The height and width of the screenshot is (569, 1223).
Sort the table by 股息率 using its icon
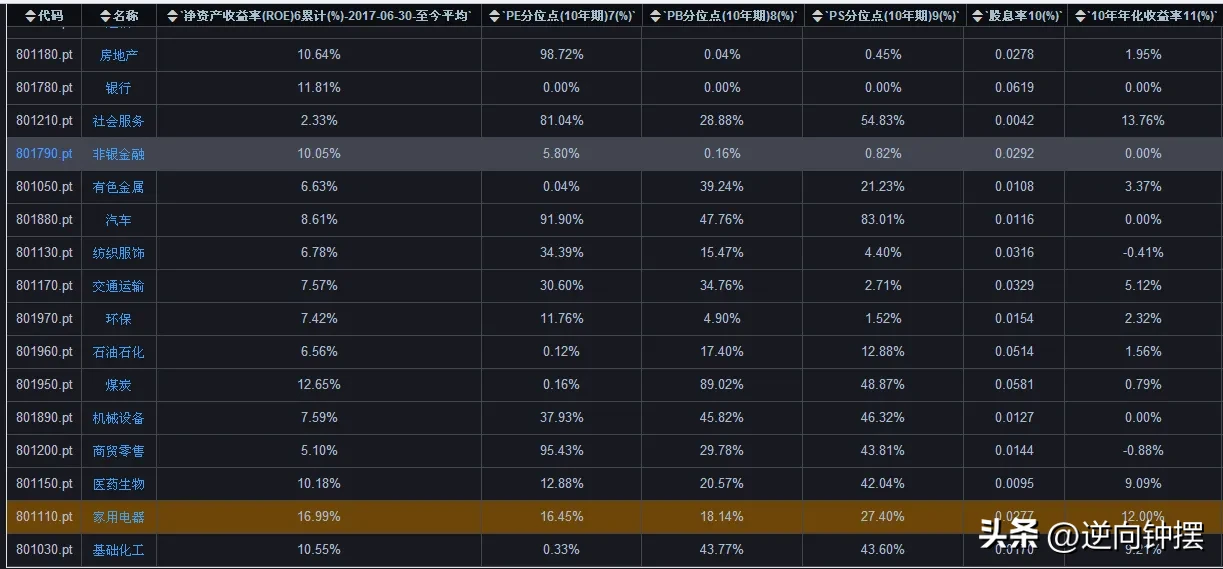point(979,16)
